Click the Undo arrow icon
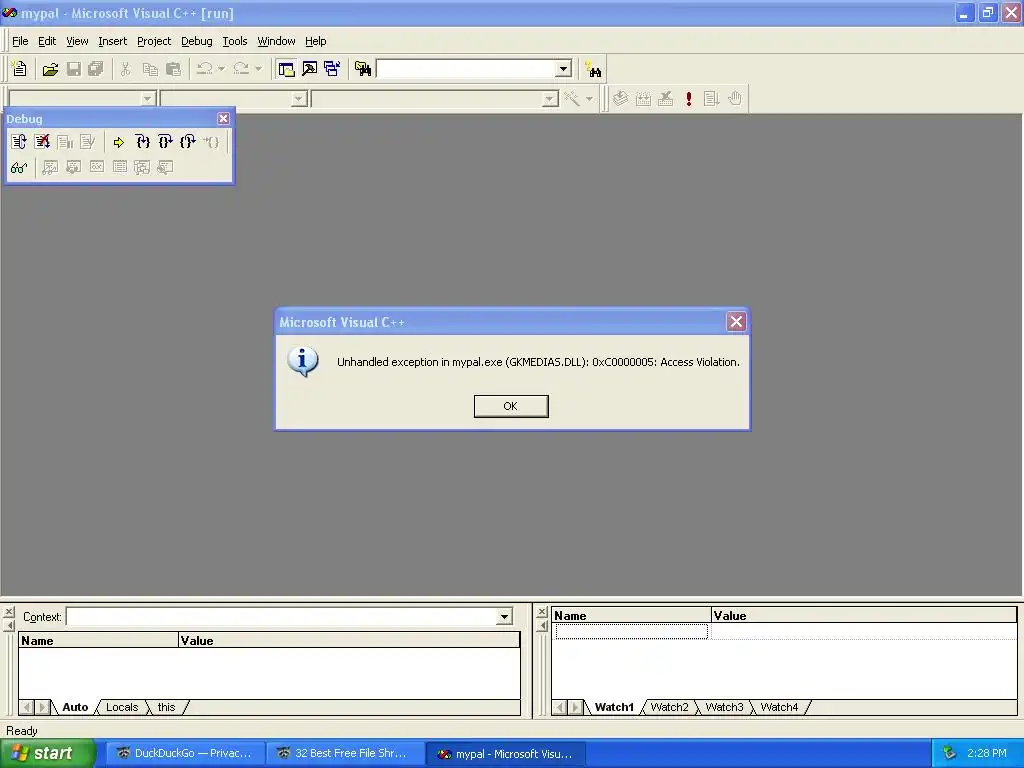 204,69
